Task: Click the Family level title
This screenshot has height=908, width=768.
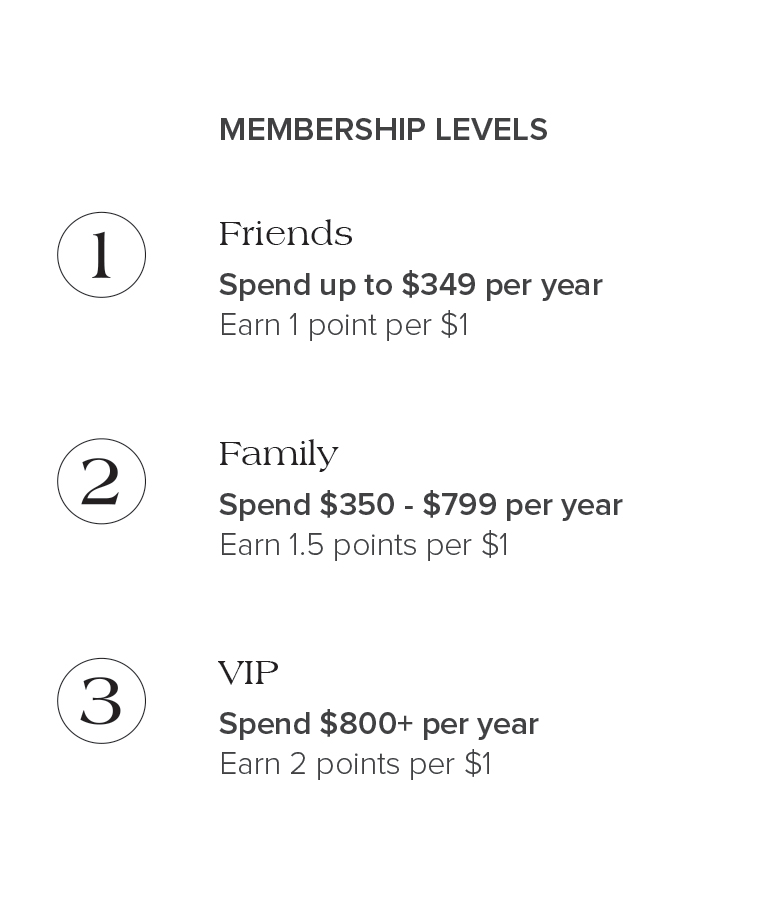Action: [279, 455]
